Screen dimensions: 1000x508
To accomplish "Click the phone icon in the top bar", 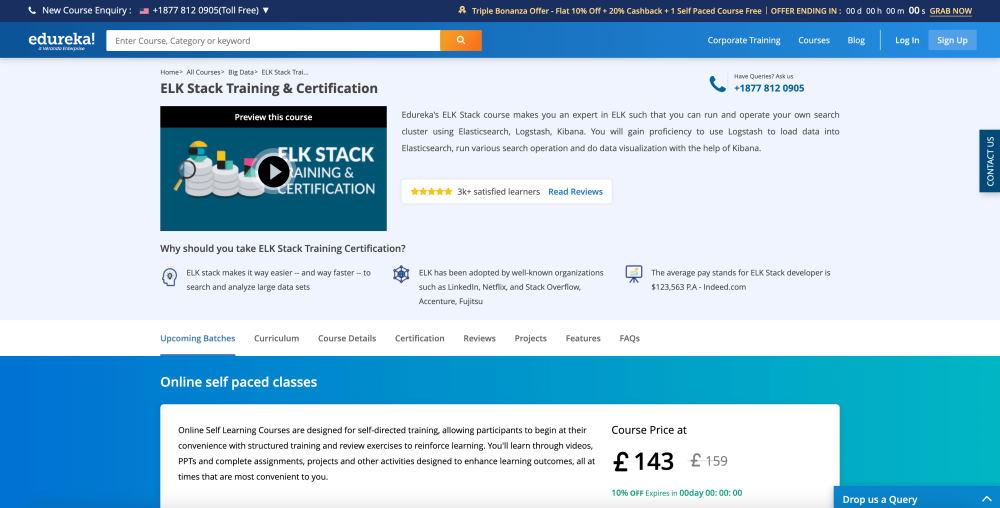I will (32, 10).
